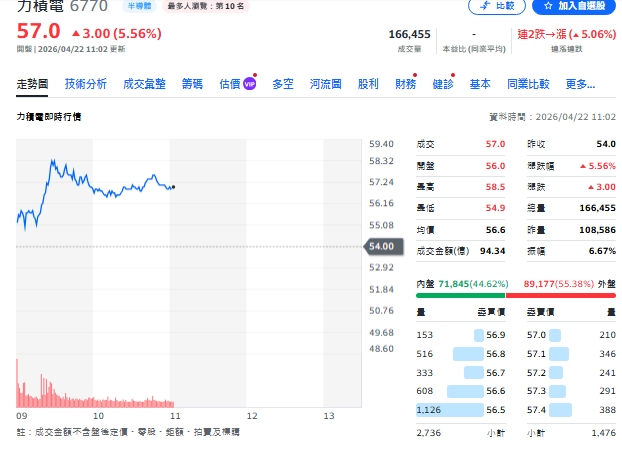Viewport: 622px width, 450px height.
Task: Click the bid volume bar at 56.5
Action: [450, 410]
